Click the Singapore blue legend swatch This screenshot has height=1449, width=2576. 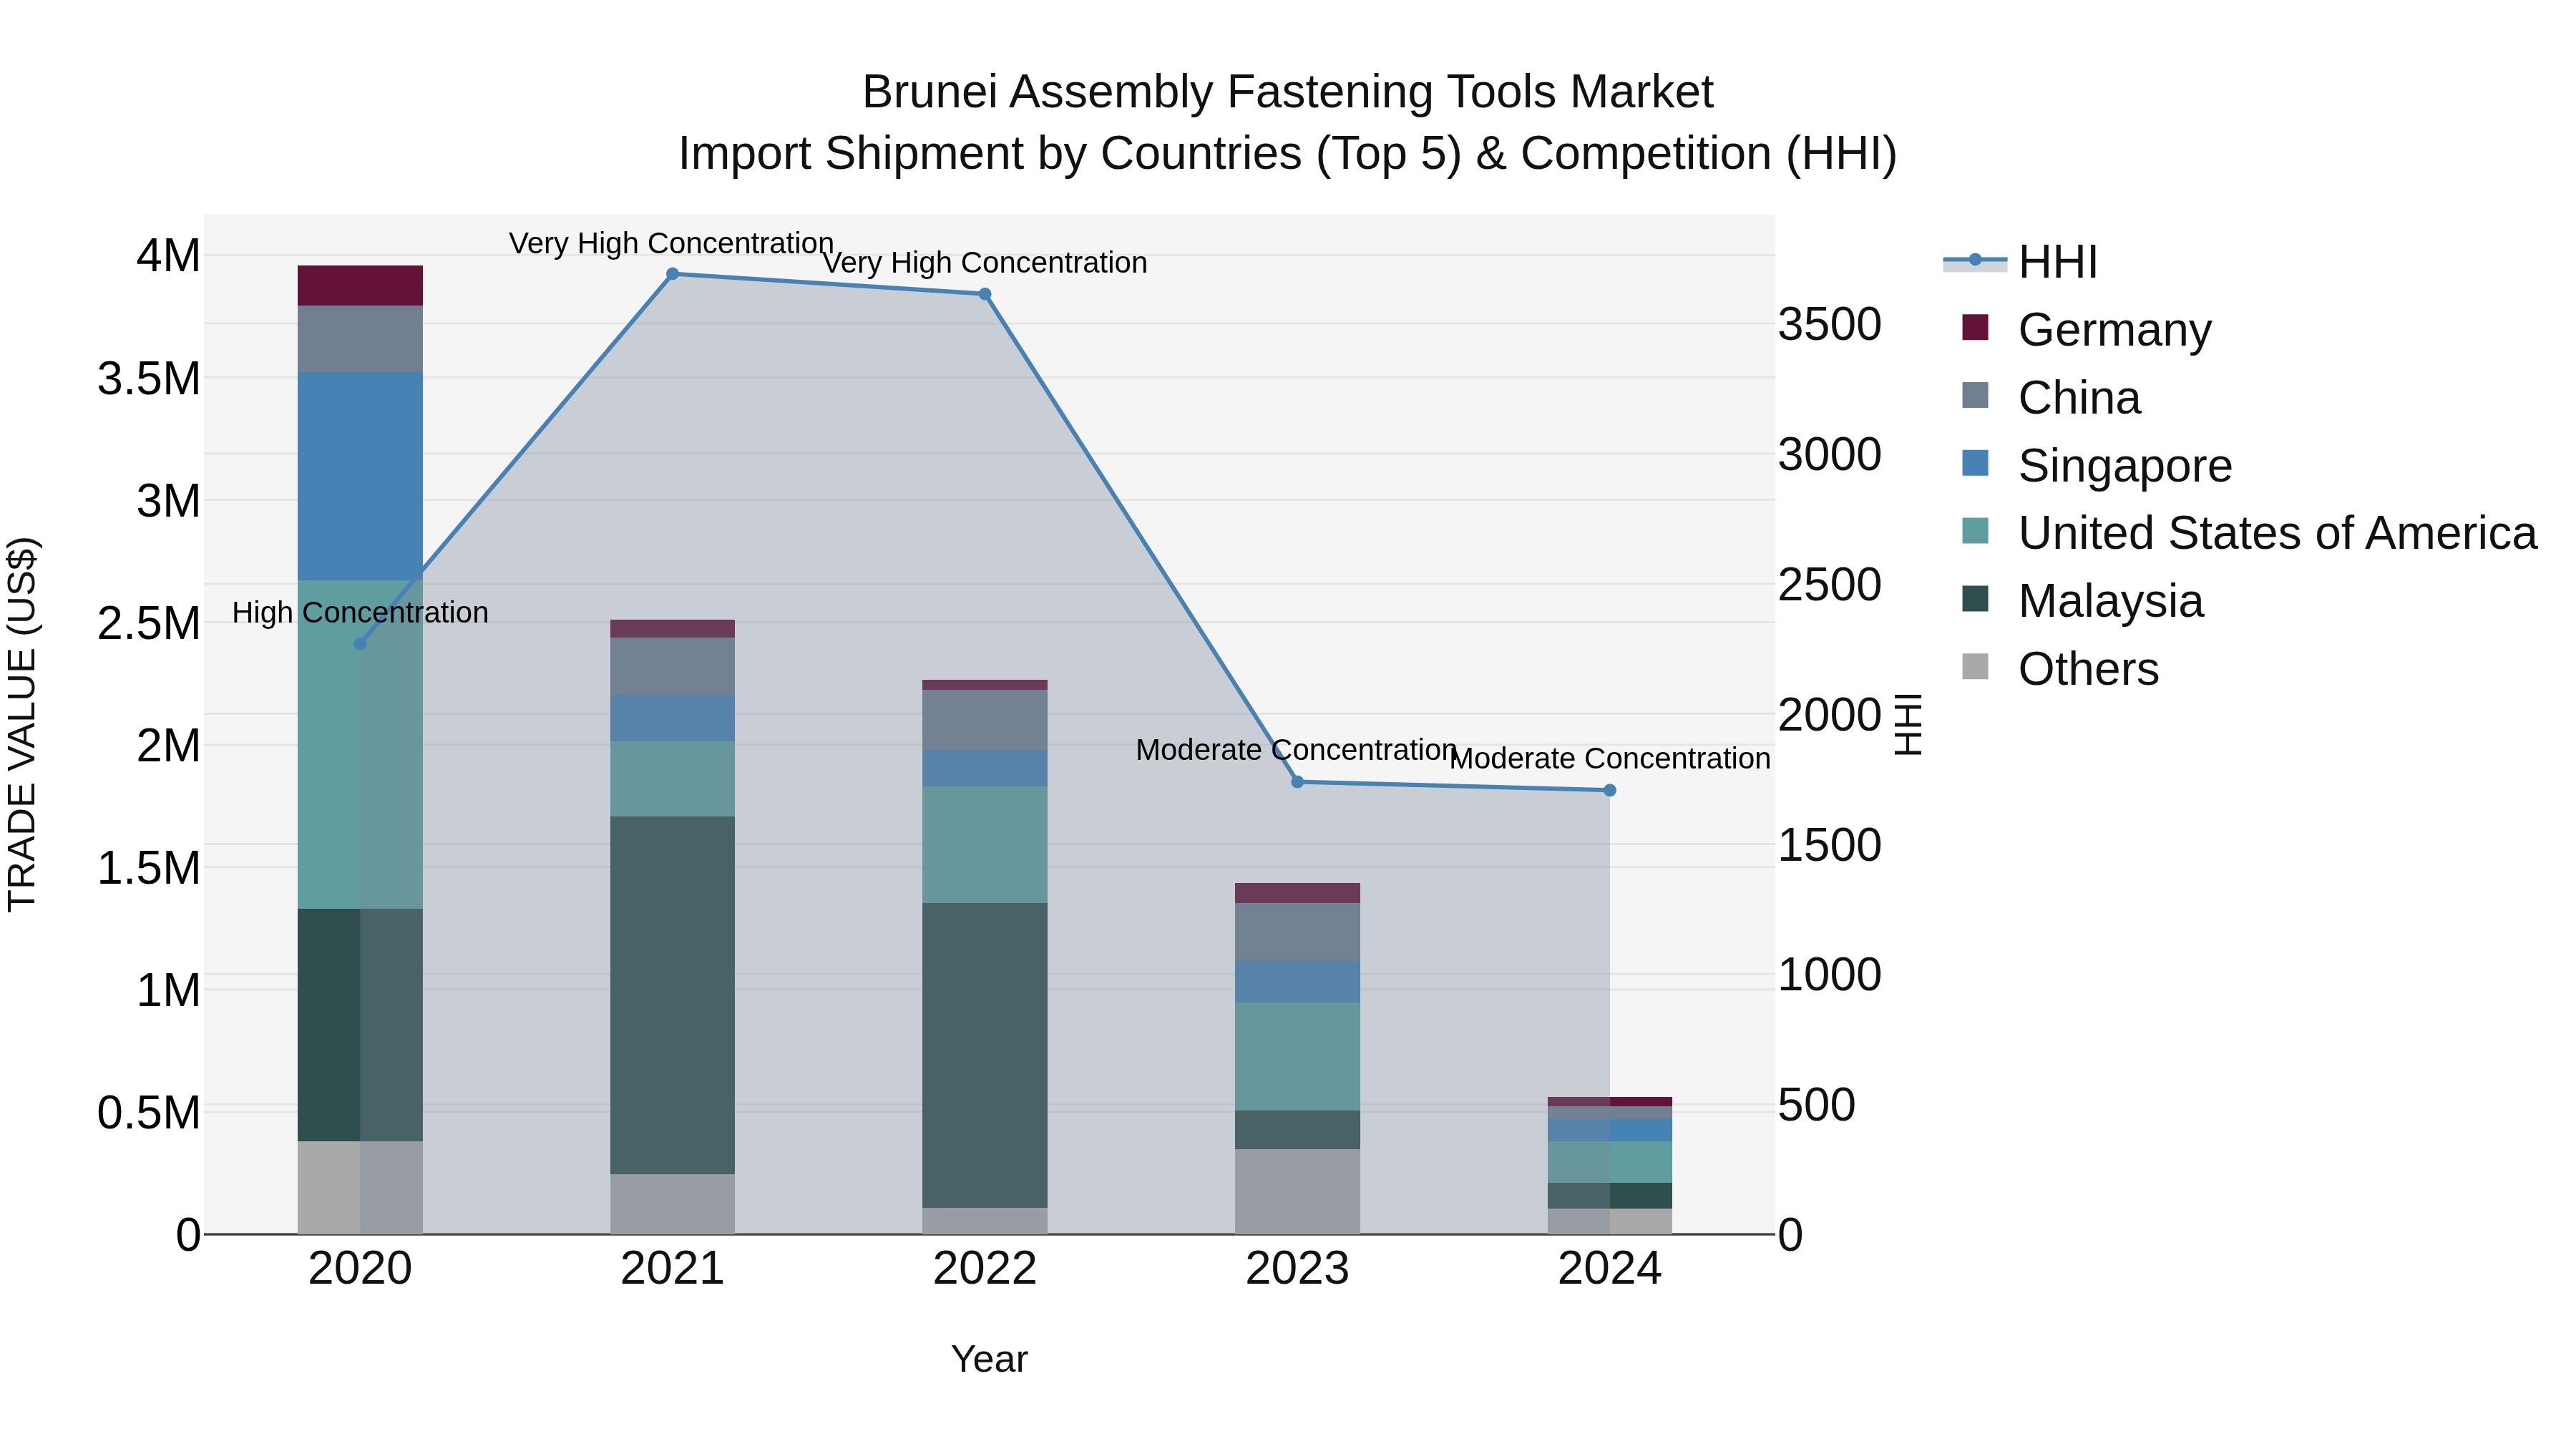point(1975,463)
